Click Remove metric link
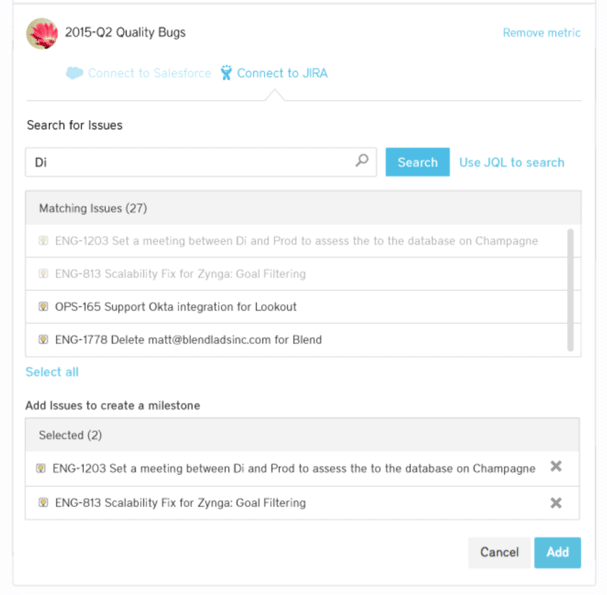 [541, 33]
